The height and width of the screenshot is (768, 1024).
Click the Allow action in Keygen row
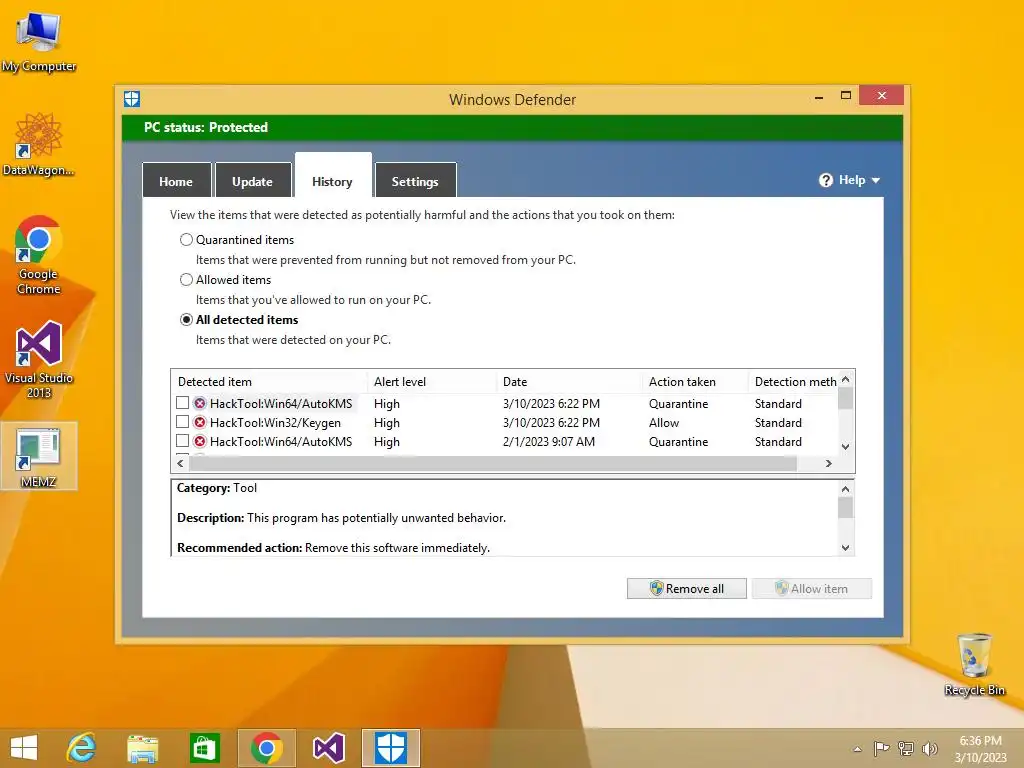coord(664,423)
